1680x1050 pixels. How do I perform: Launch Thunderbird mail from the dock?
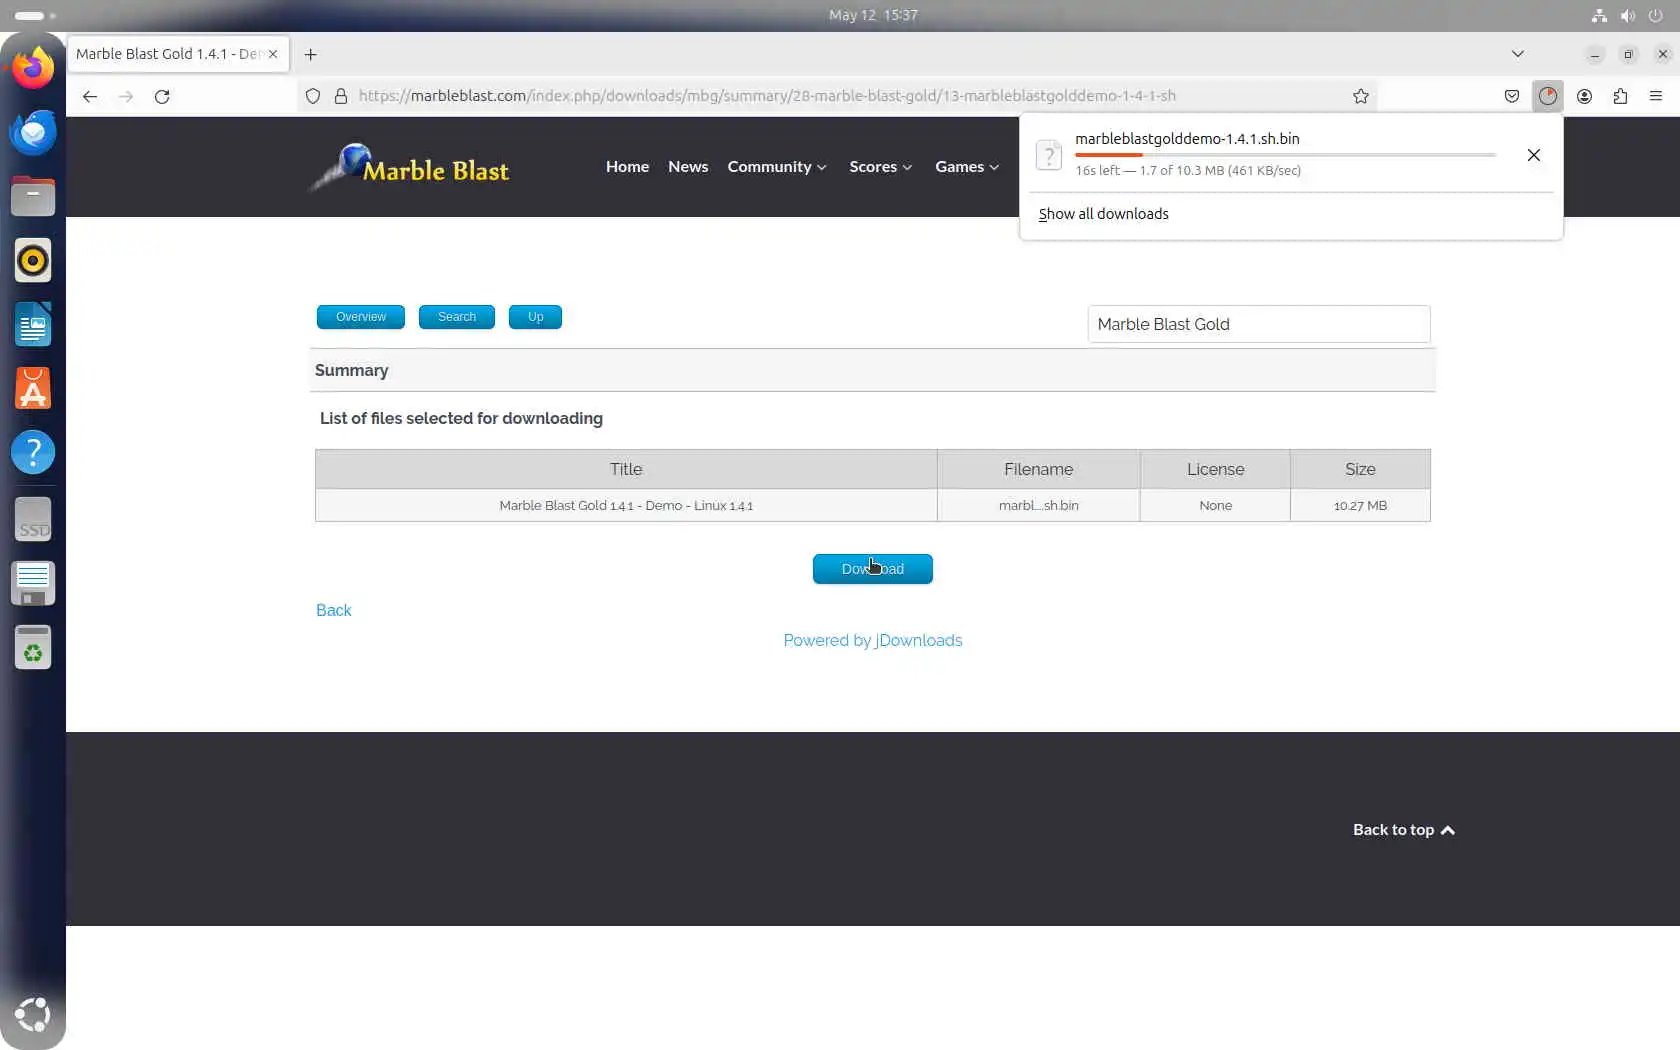33,132
